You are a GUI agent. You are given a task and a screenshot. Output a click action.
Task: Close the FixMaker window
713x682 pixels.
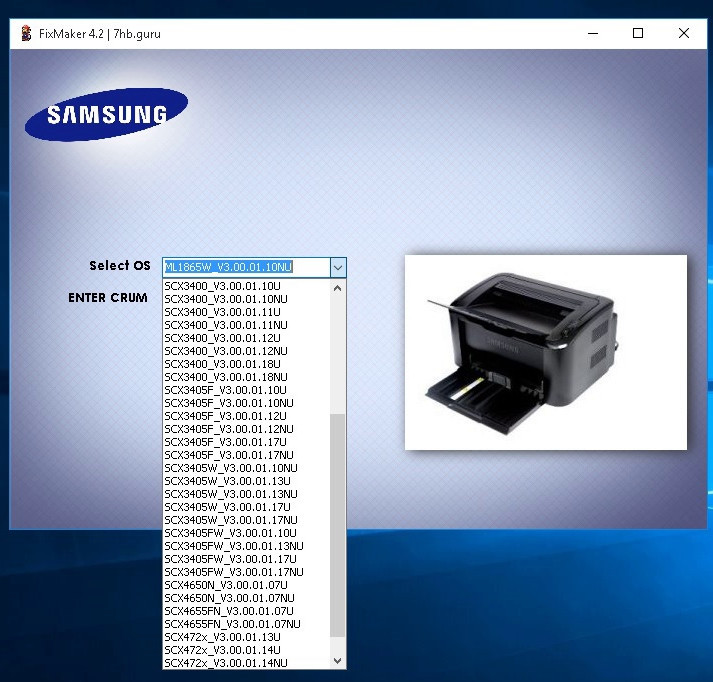tap(683, 33)
